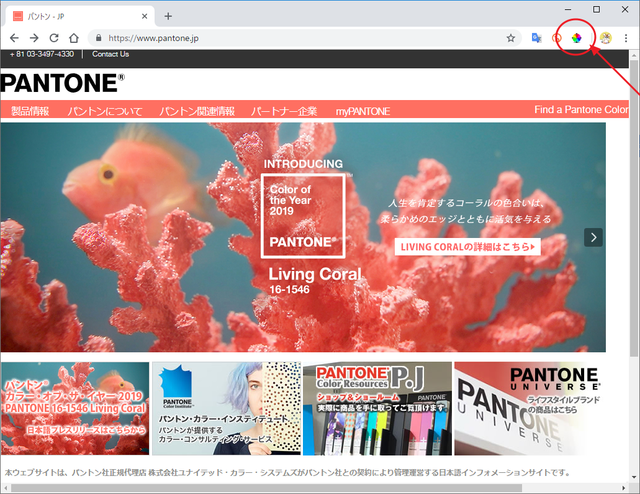Bookmark this page with the star icon
This screenshot has height=494, width=640.
pyautogui.click(x=511, y=38)
